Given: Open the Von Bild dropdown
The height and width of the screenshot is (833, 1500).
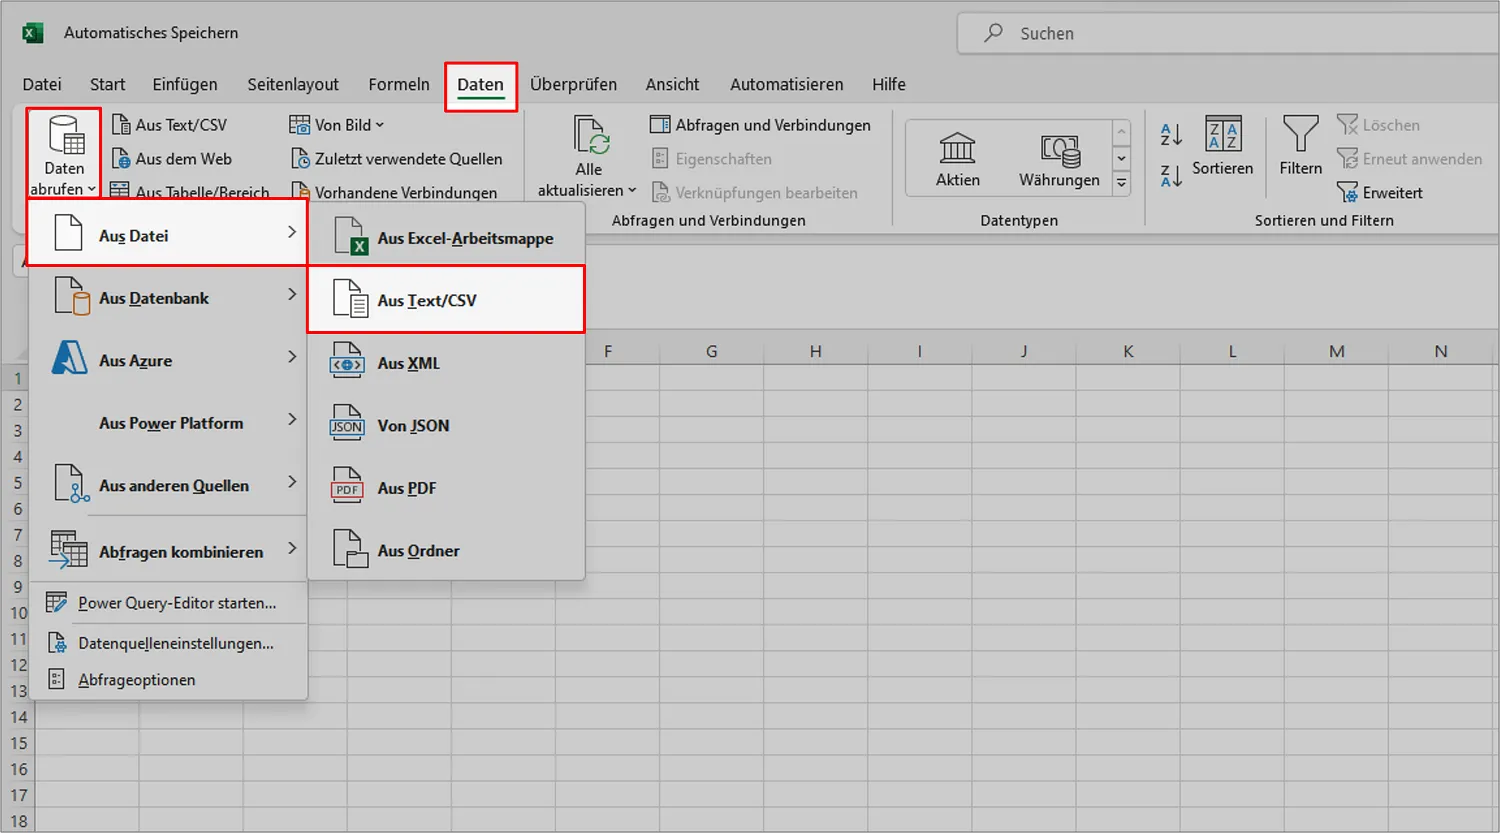Looking at the screenshot, I should point(336,124).
